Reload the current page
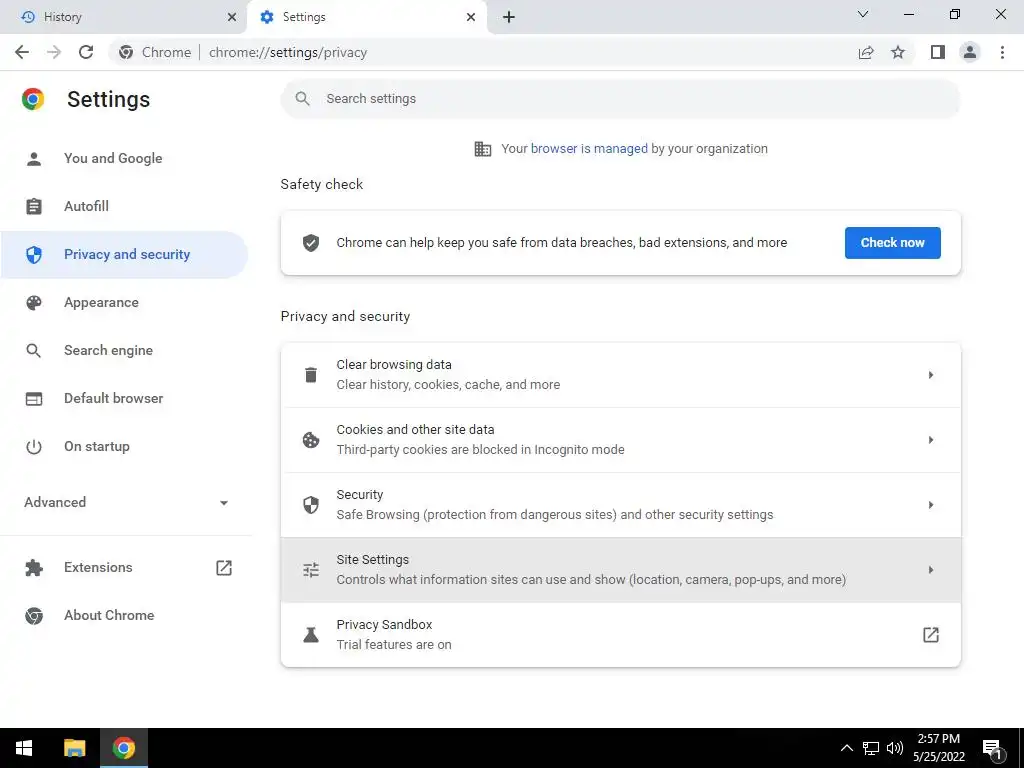 tap(86, 52)
